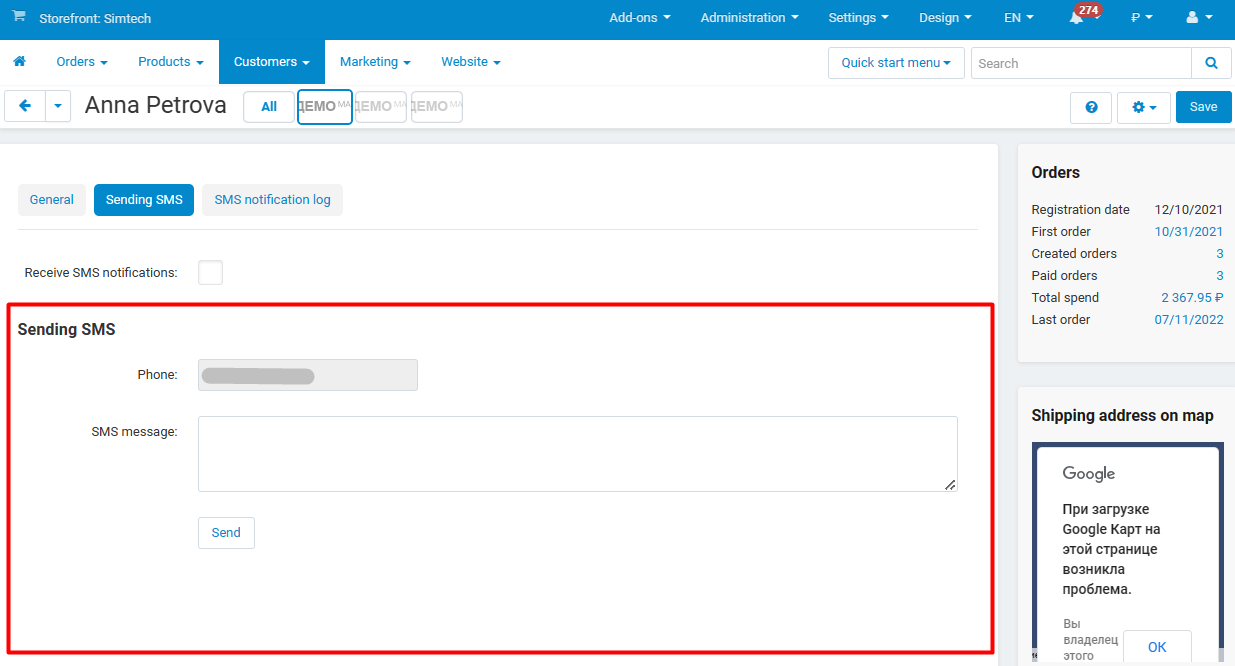Click the blue Save button
1235x666 pixels.
pyautogui.click(x=1203, y=107)
